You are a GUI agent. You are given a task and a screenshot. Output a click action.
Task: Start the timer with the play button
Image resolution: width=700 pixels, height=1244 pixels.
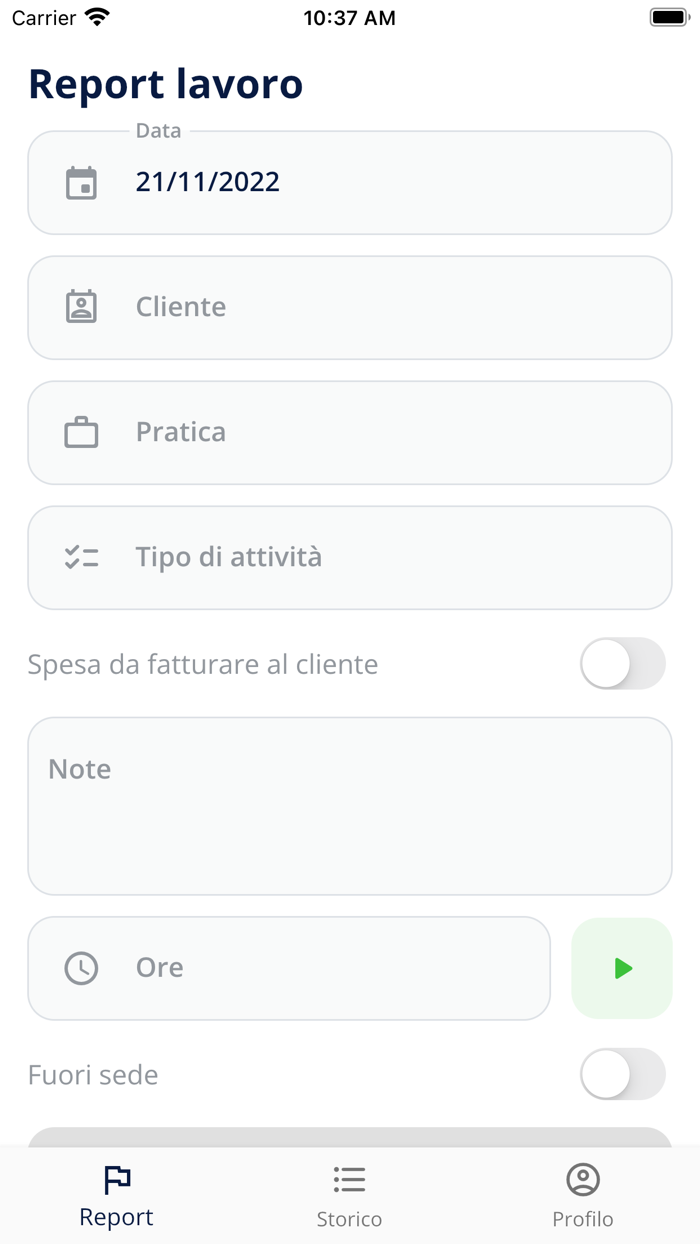pos(622,968)
